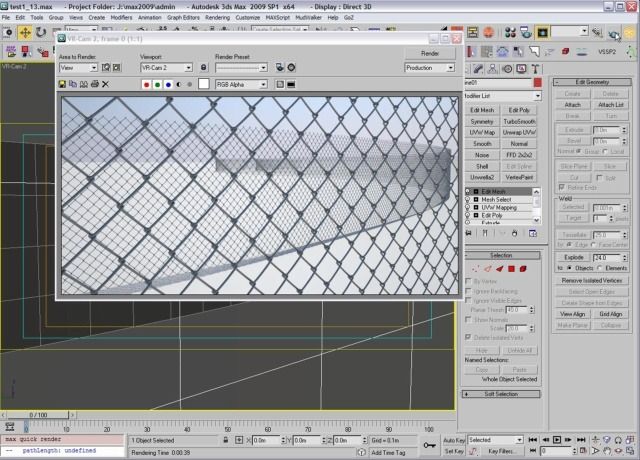Open the Customize menu
This screenshot has width=640, height=460.
tap(248, 18)
